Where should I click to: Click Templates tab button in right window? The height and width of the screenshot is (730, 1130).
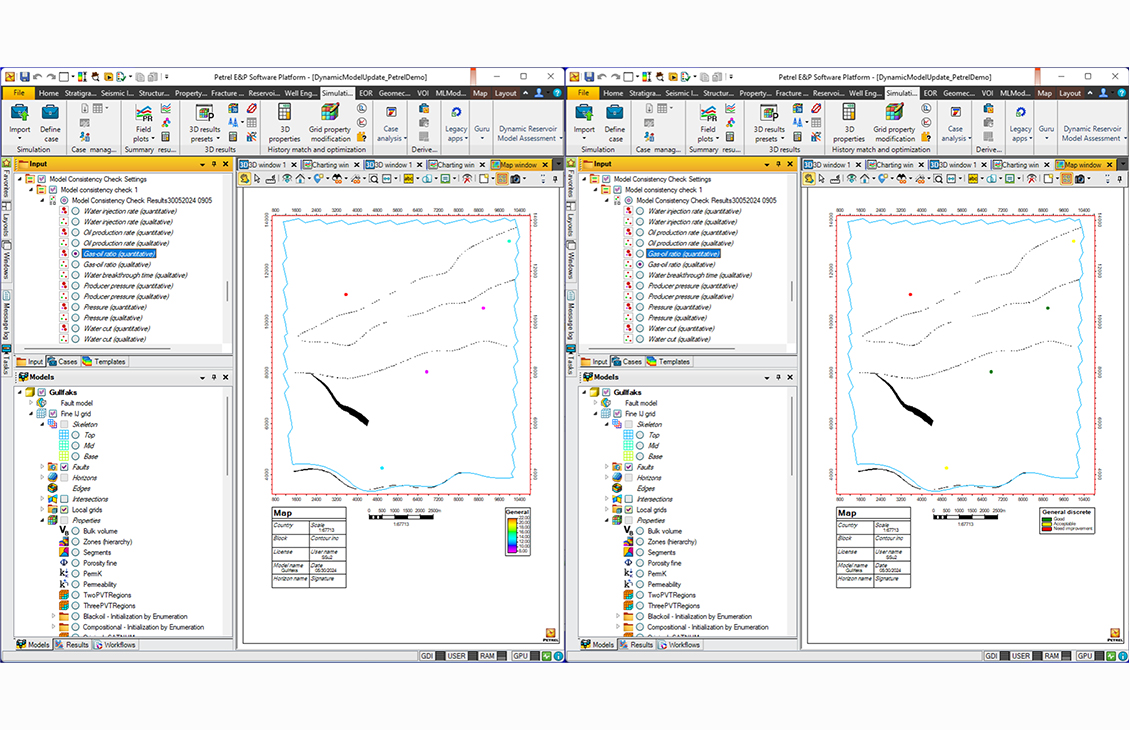pos(669,362)
